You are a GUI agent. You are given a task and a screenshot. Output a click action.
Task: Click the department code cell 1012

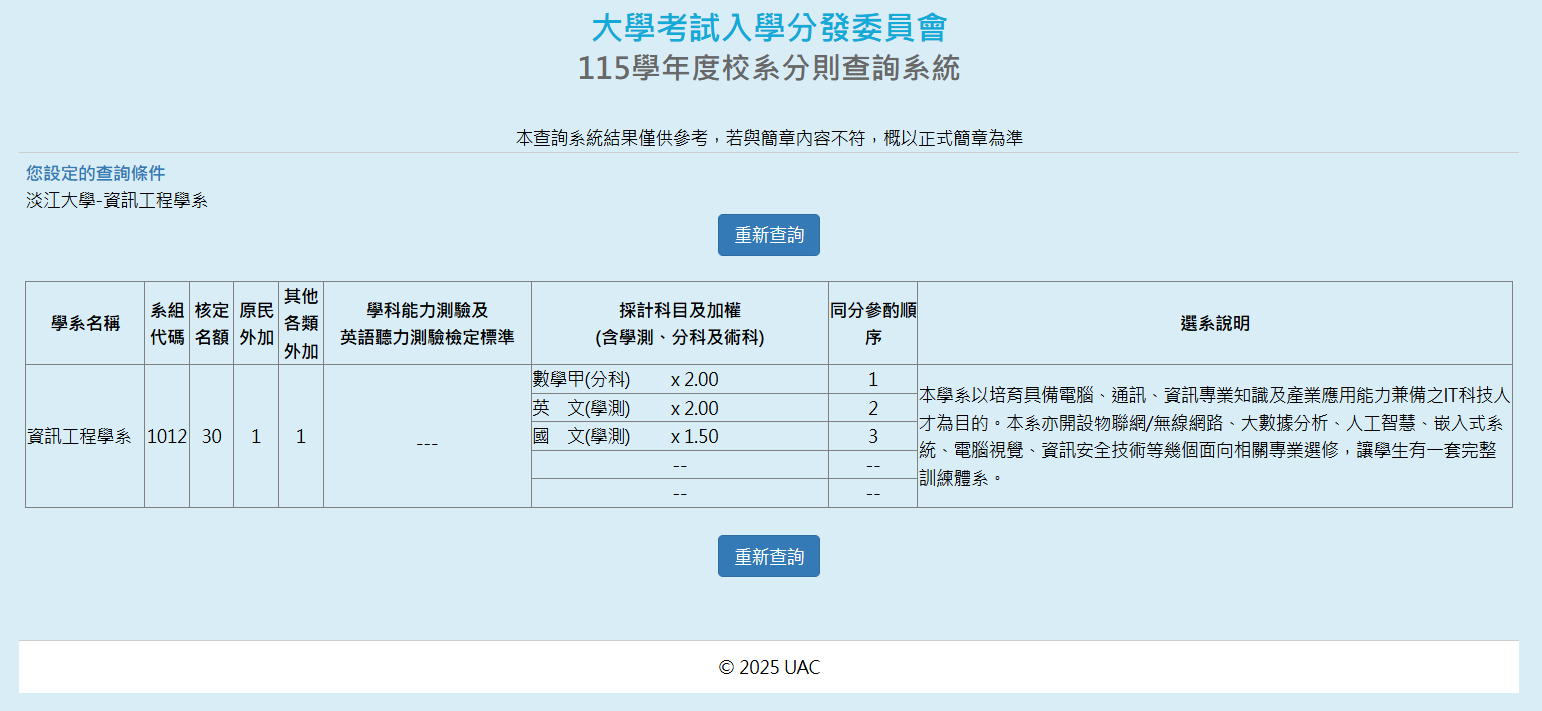coord(167,437)
